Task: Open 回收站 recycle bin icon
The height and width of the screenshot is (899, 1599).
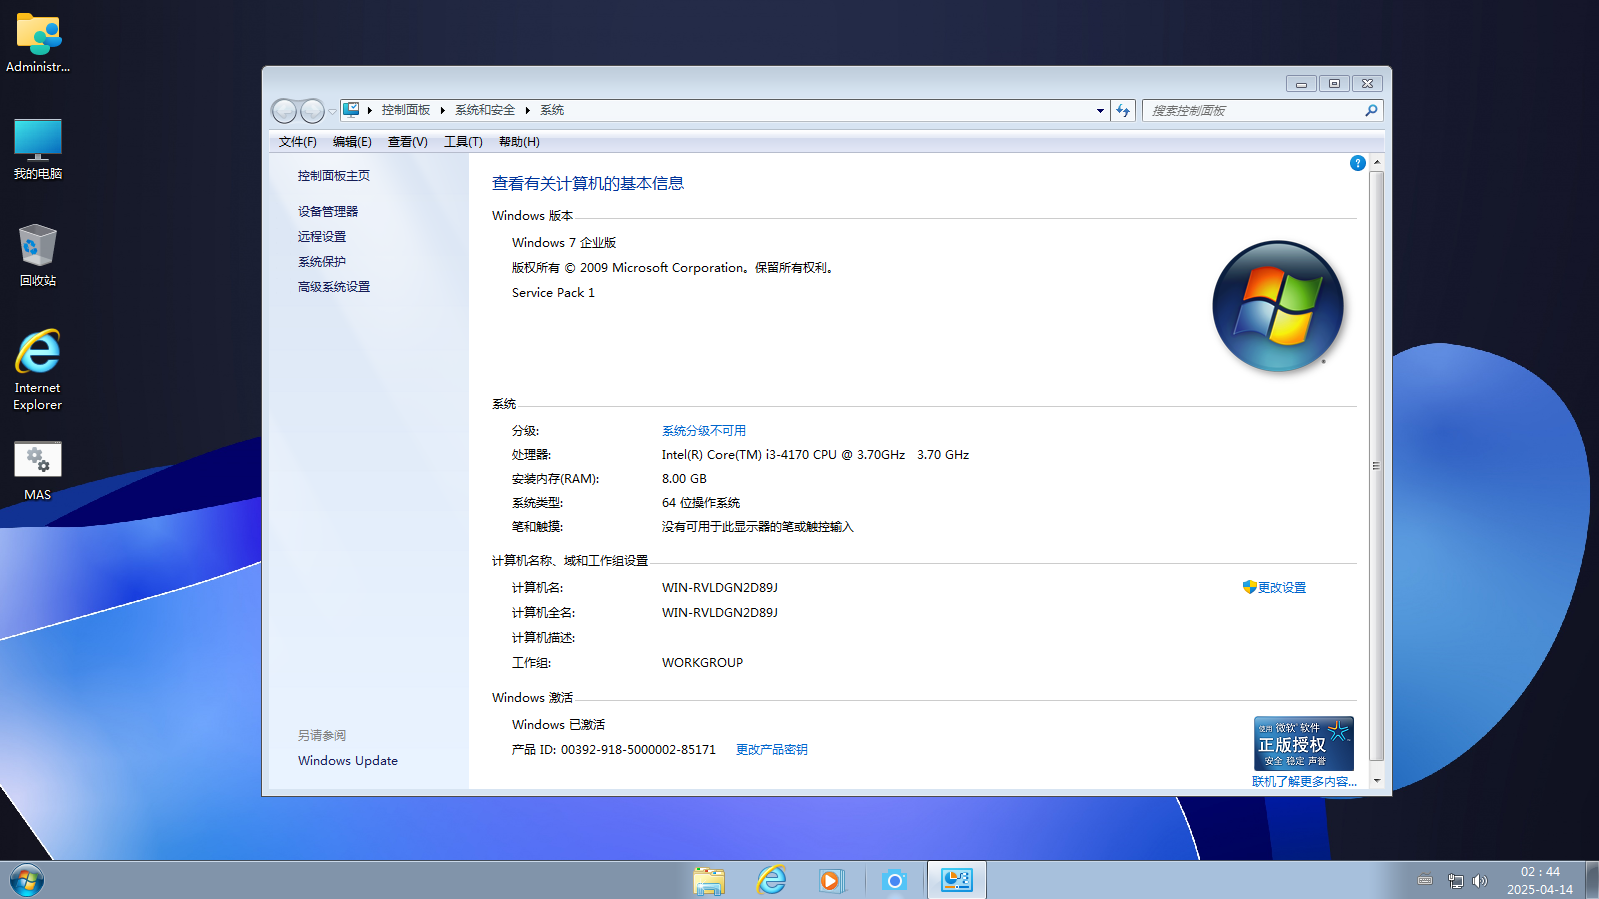Action: [38, 256]
